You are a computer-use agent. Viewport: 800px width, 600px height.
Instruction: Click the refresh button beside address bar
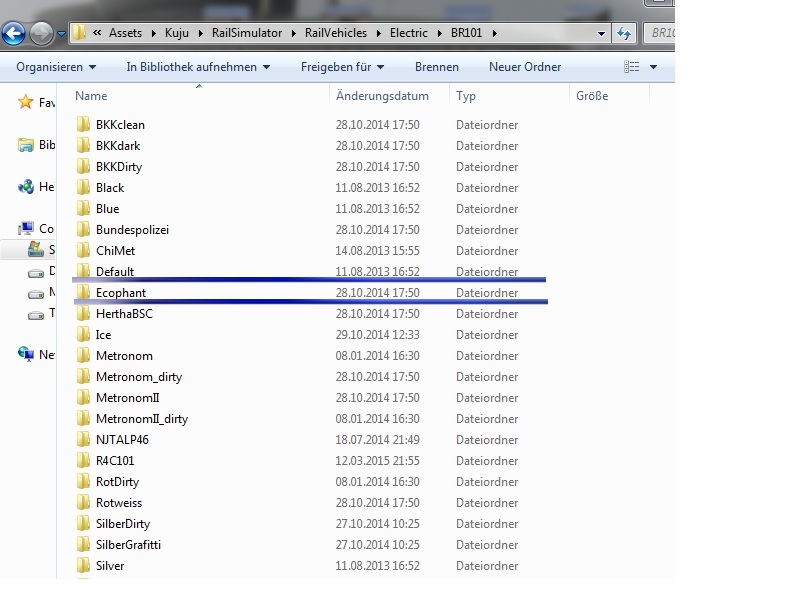pyautogui.click(x=624, y=34)
